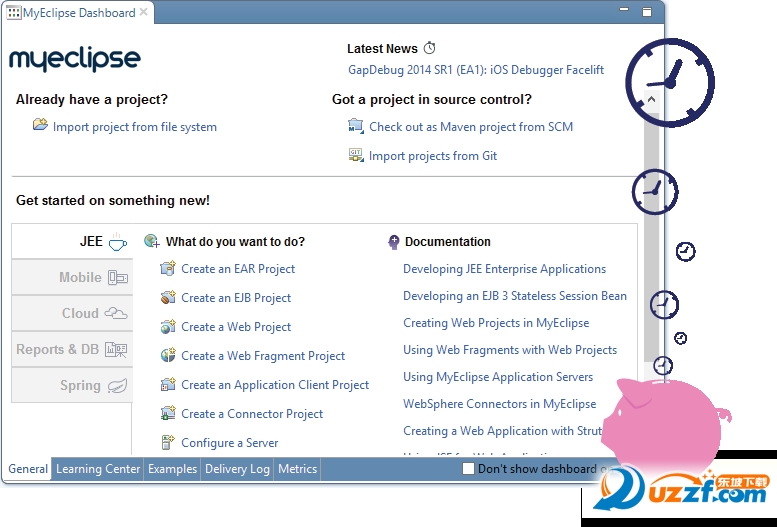The height and width of the screenshot is (527, 777).
Task: Click Create a Web Fragment Project link
Action: coord(263,355)
